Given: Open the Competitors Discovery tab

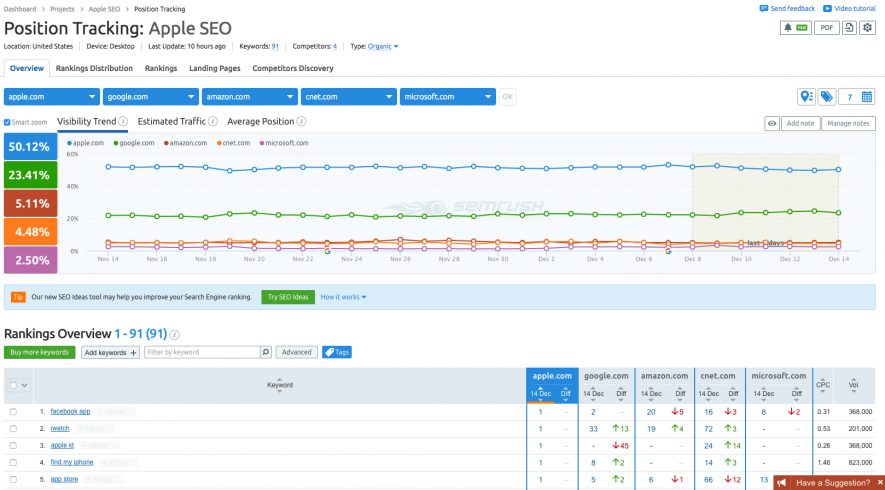Looking at the screenshot, I should coord(293,68).
